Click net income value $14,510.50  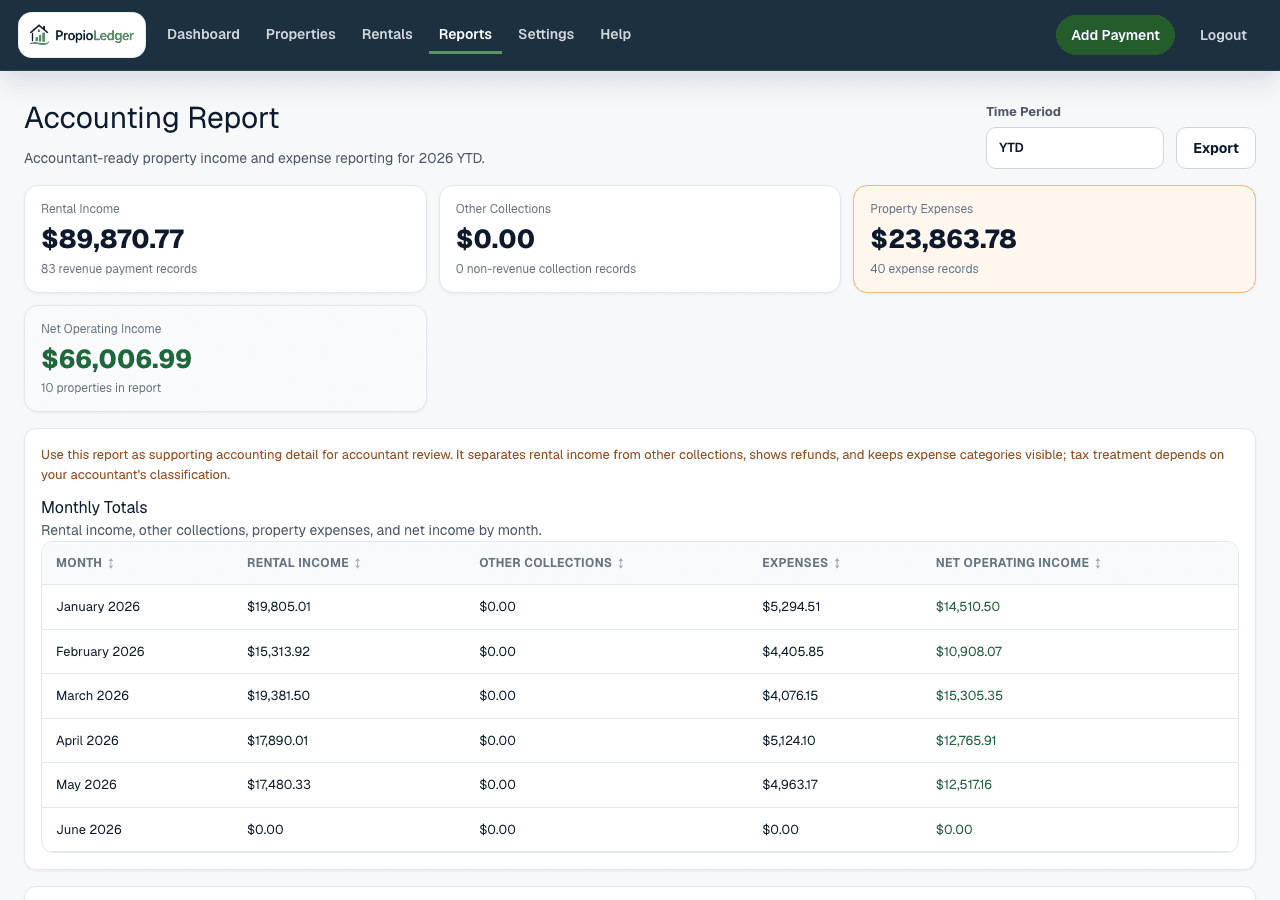point(968,607)
